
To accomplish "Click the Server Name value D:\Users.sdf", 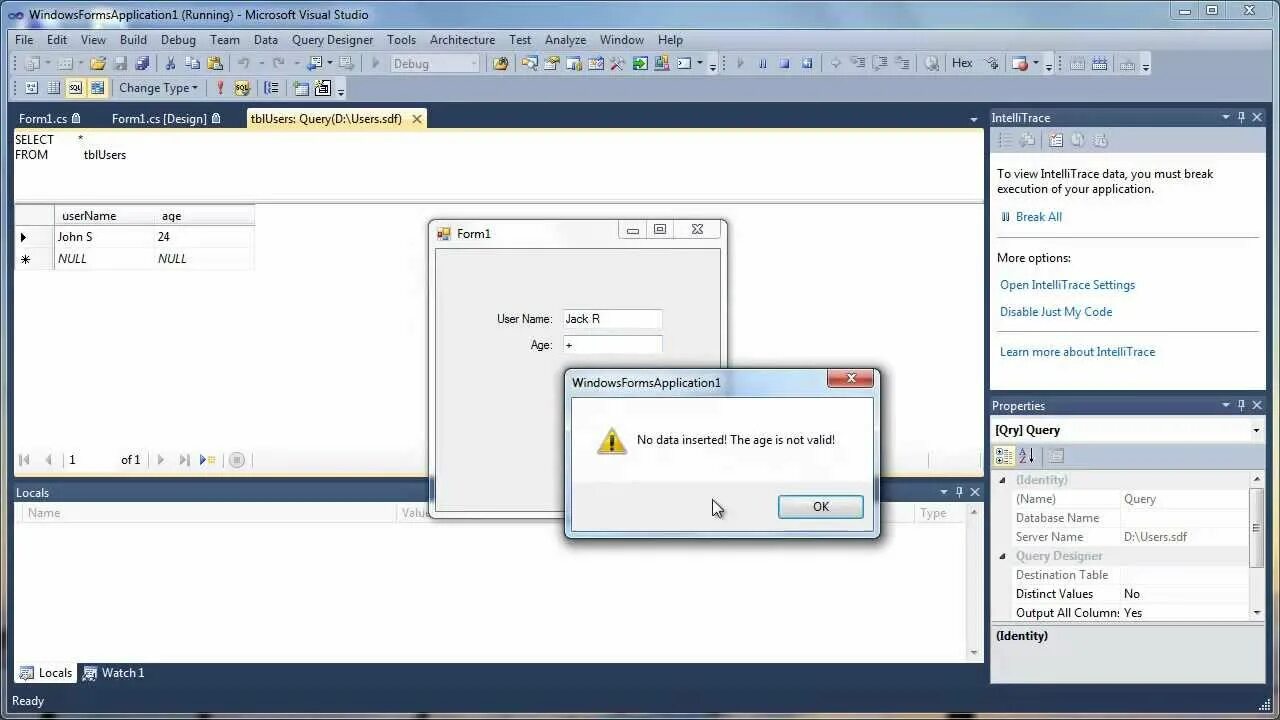I will click(1185, 537).
